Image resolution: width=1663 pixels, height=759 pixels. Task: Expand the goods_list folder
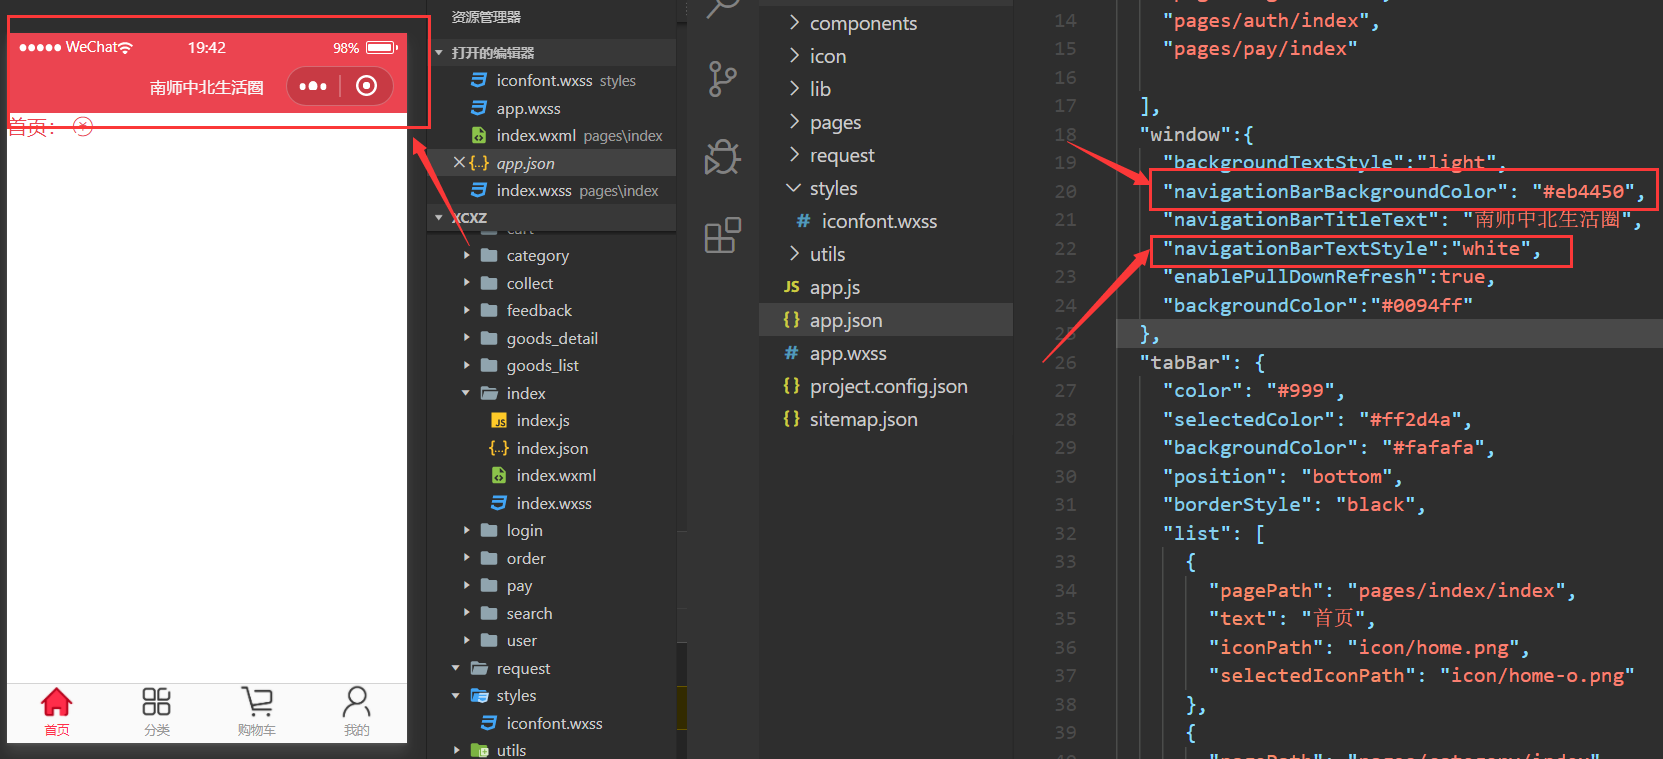466,365
